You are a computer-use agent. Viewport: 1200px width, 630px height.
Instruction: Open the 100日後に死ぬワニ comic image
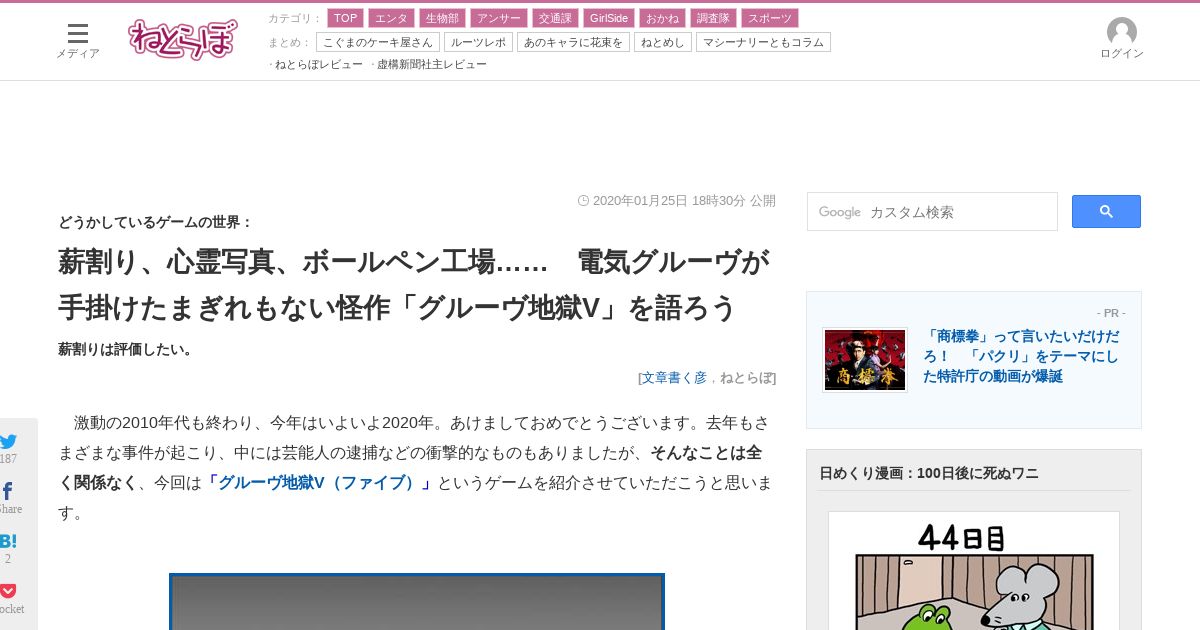pos(974,571)
